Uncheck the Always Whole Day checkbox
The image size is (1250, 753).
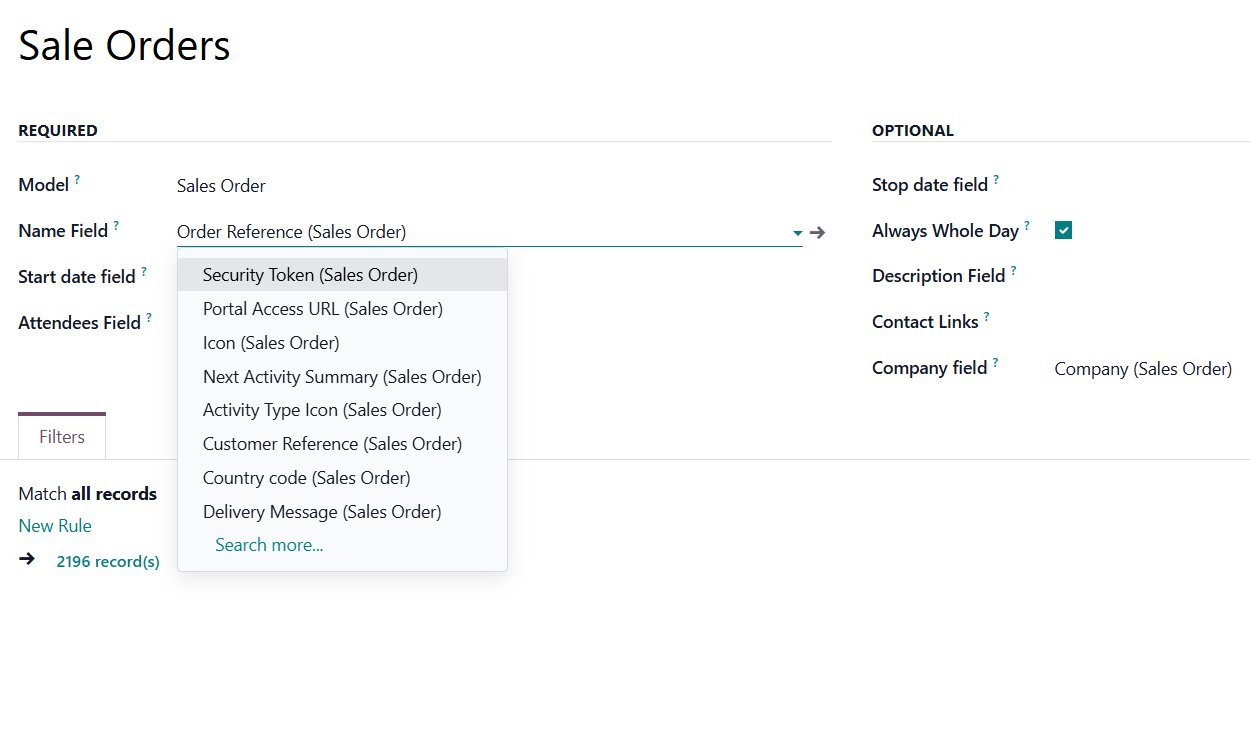(x=1063, y=231)
